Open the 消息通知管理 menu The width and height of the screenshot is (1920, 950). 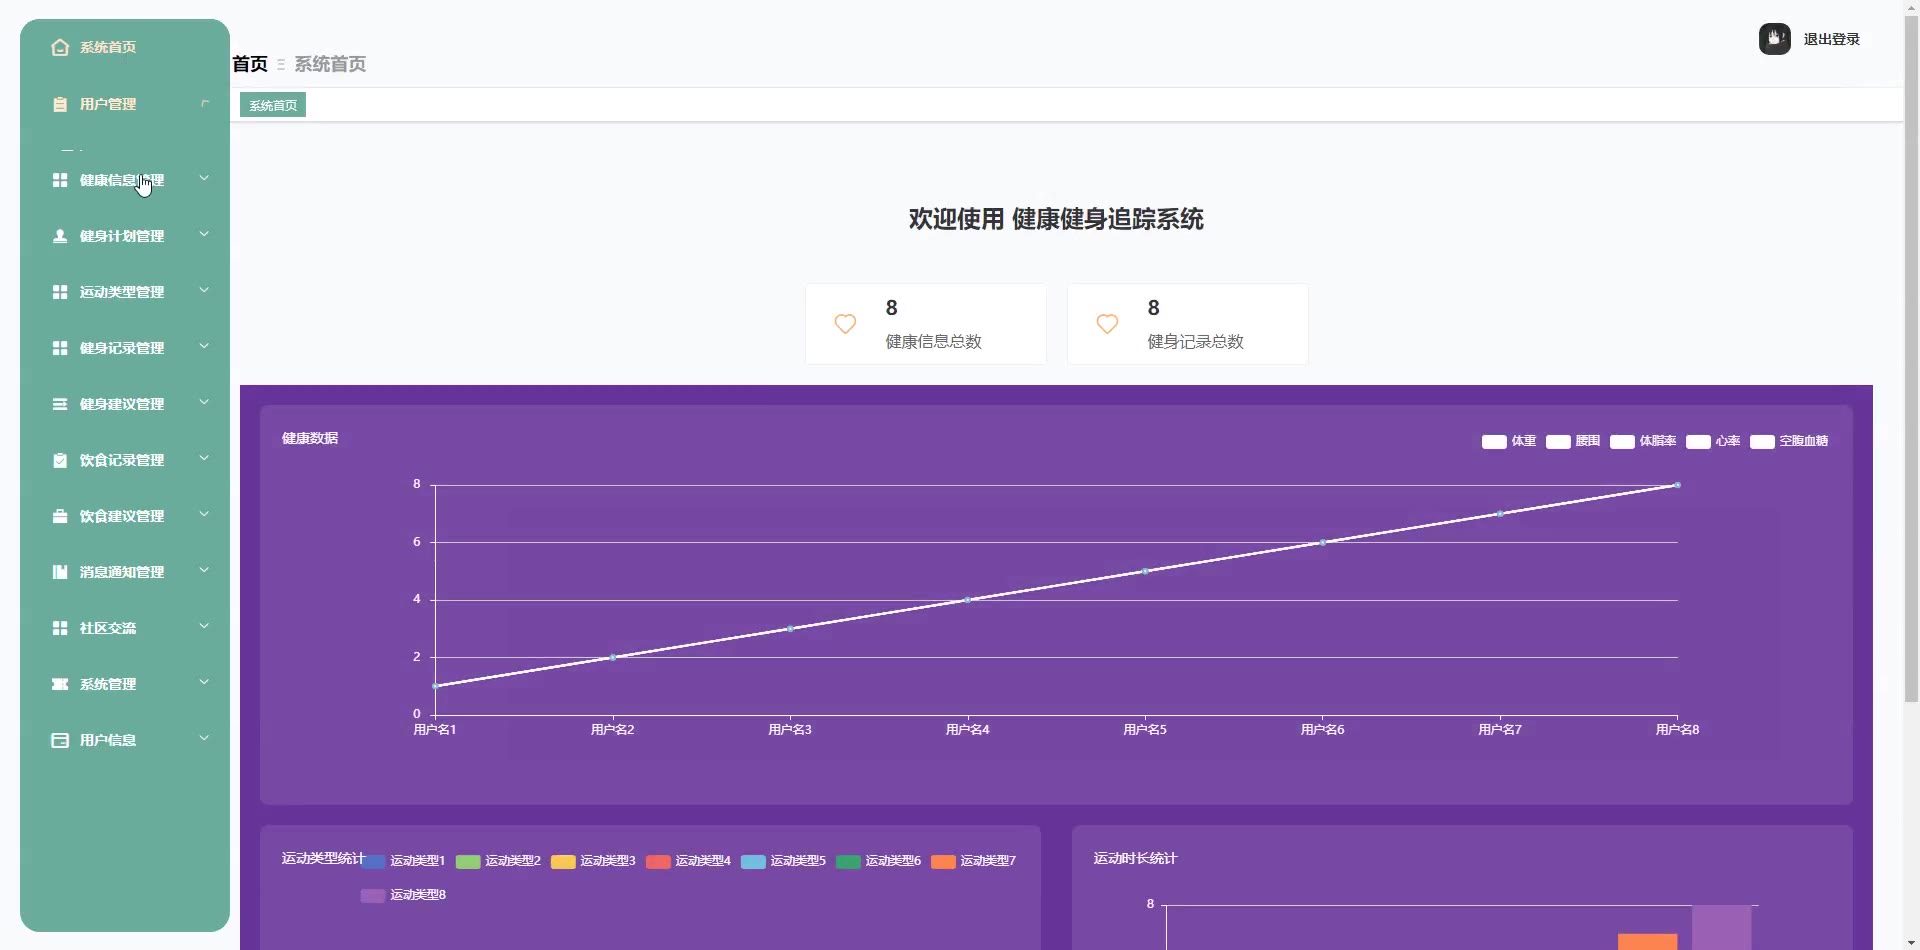click(x=122, y=572)
